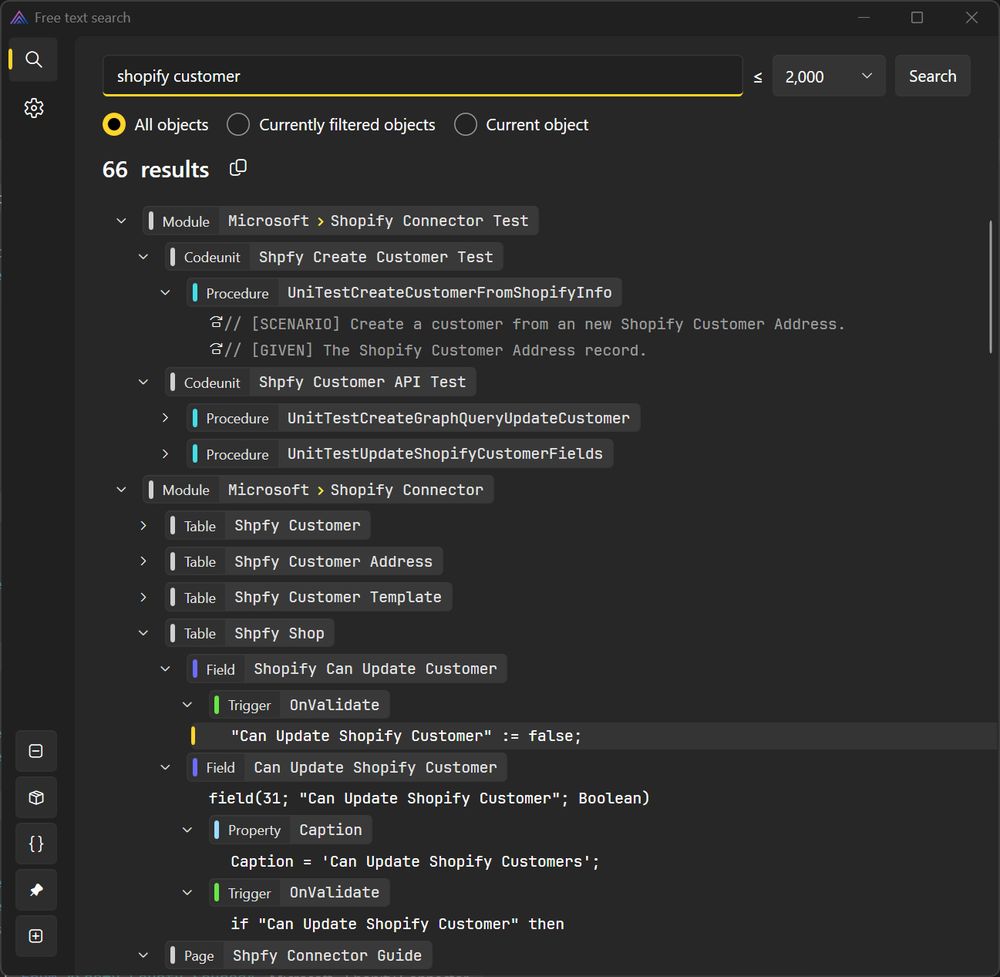Collapse Shpfy Create Customer Test codeunit
This screenshot has width=1000, height=977.
[143, 256]
